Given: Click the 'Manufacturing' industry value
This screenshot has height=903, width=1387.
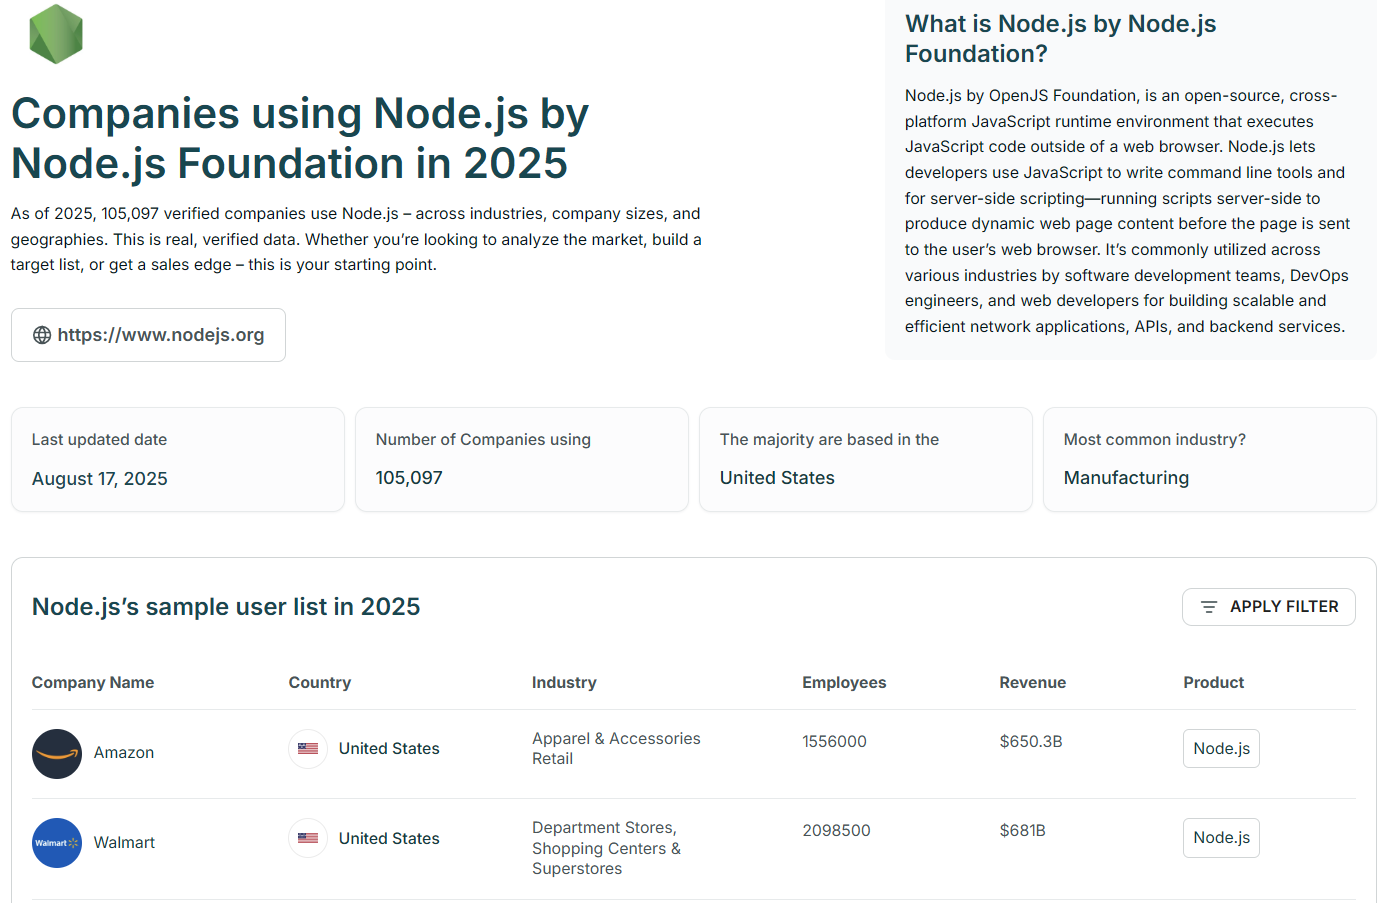Looking at the screenshot, I should tap(1126, 478).
